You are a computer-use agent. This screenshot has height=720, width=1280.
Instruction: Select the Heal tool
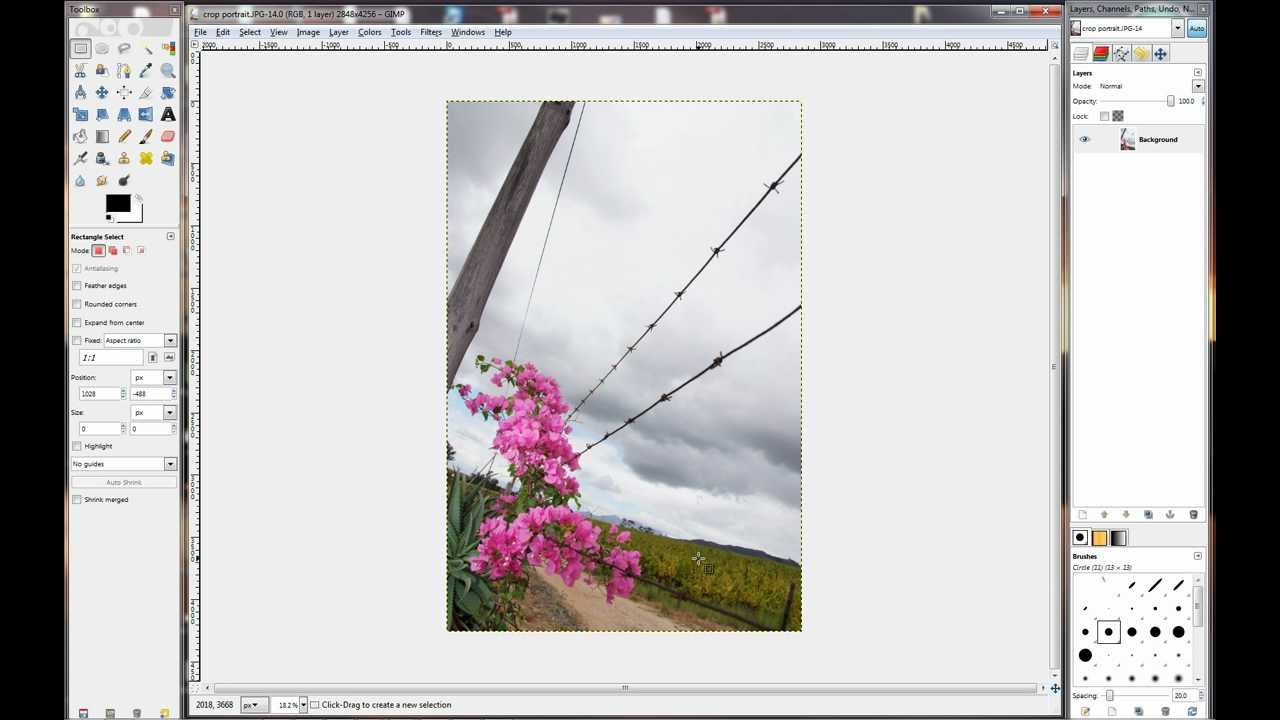click(x=146, y=158)
